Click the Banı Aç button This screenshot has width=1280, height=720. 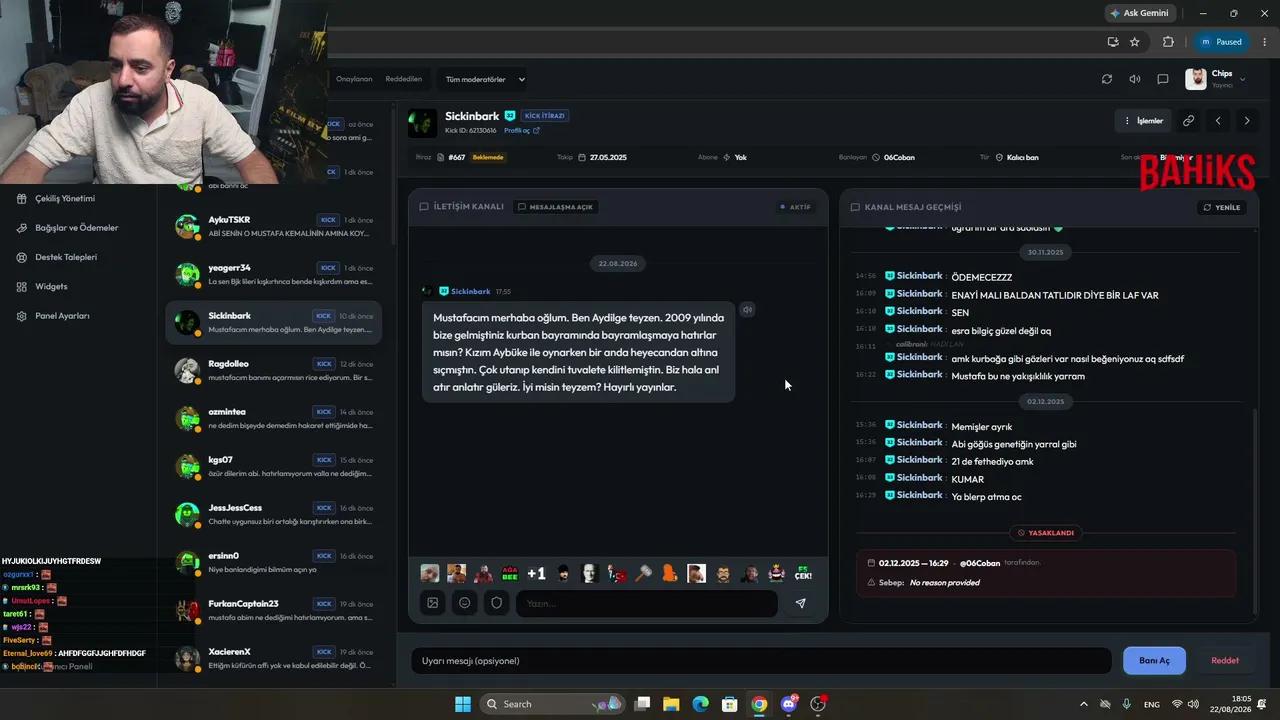[1154, 661]
